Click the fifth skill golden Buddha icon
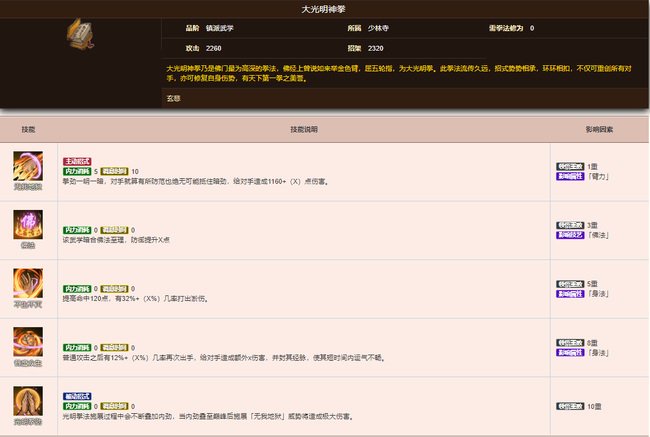The width and height of the screenshot is (650, 437). (x=27, y=401)
